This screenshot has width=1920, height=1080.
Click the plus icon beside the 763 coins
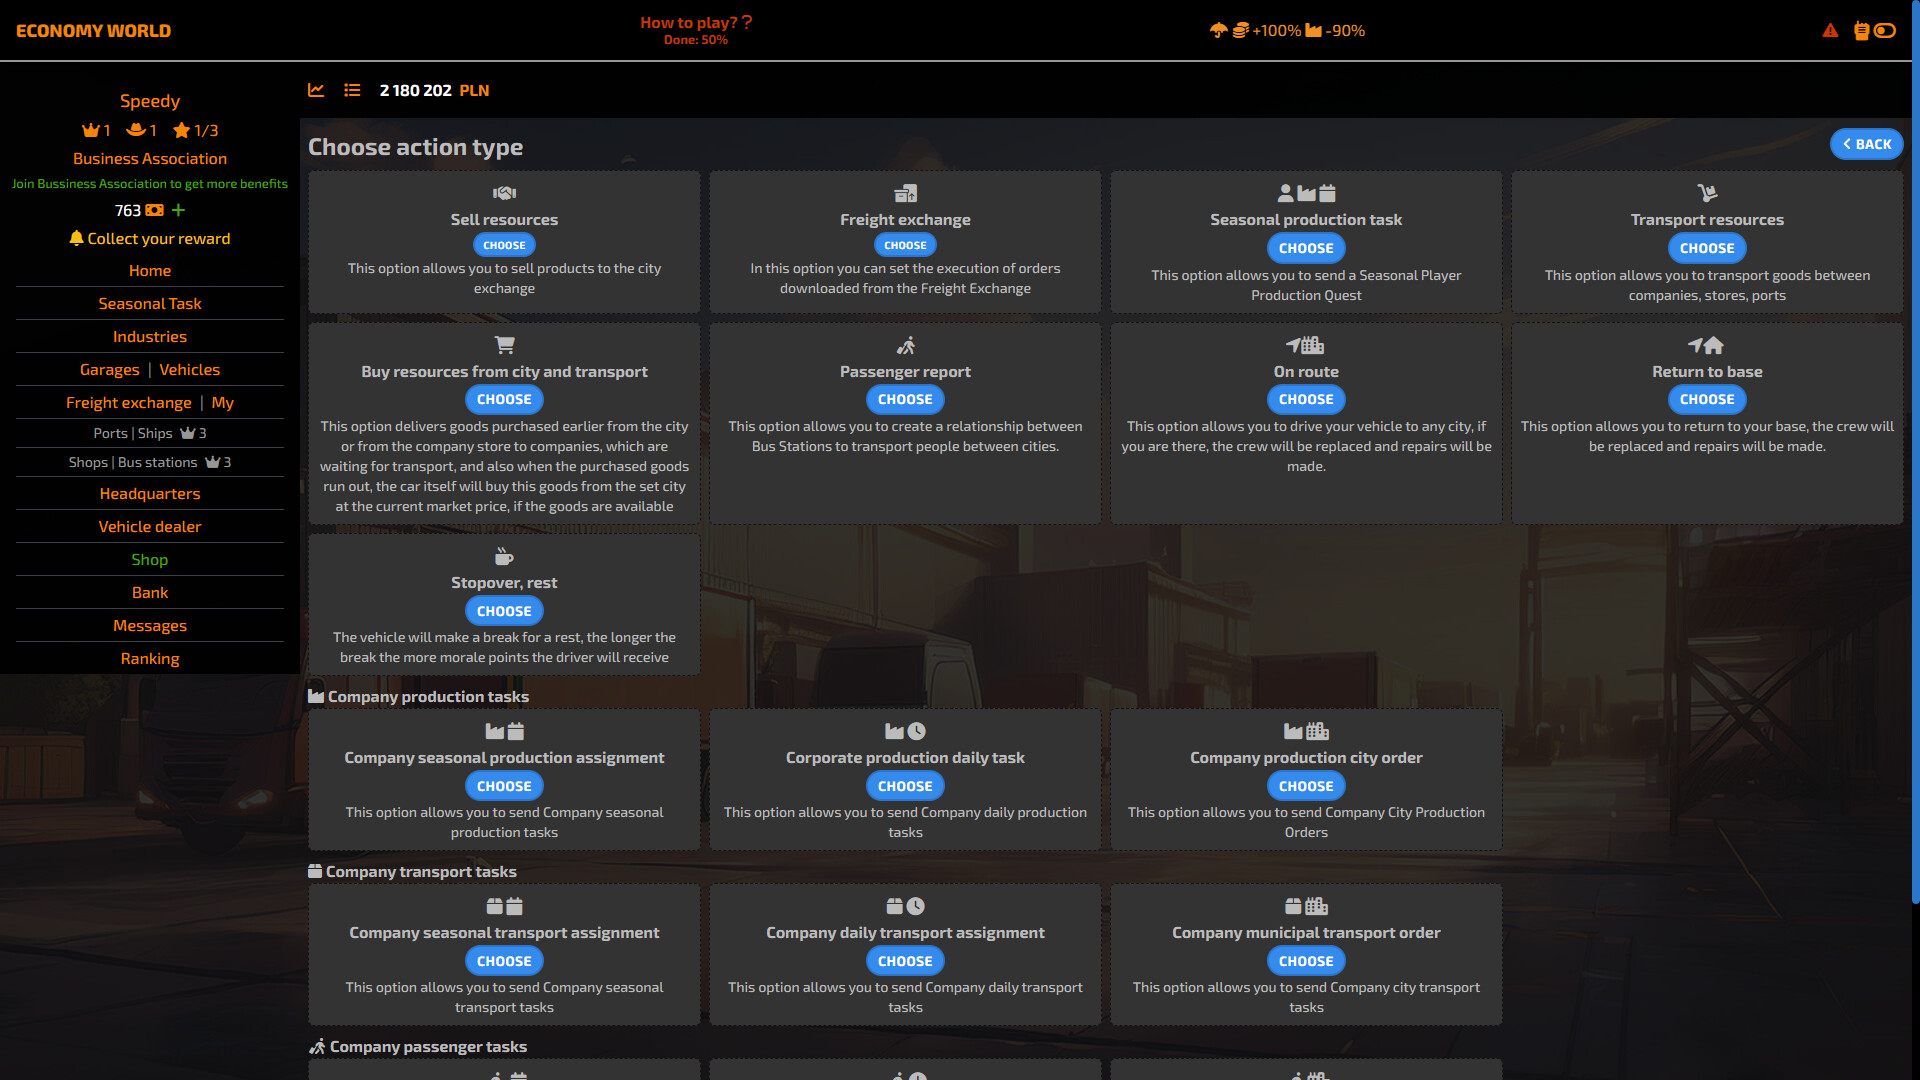[178, 211]
